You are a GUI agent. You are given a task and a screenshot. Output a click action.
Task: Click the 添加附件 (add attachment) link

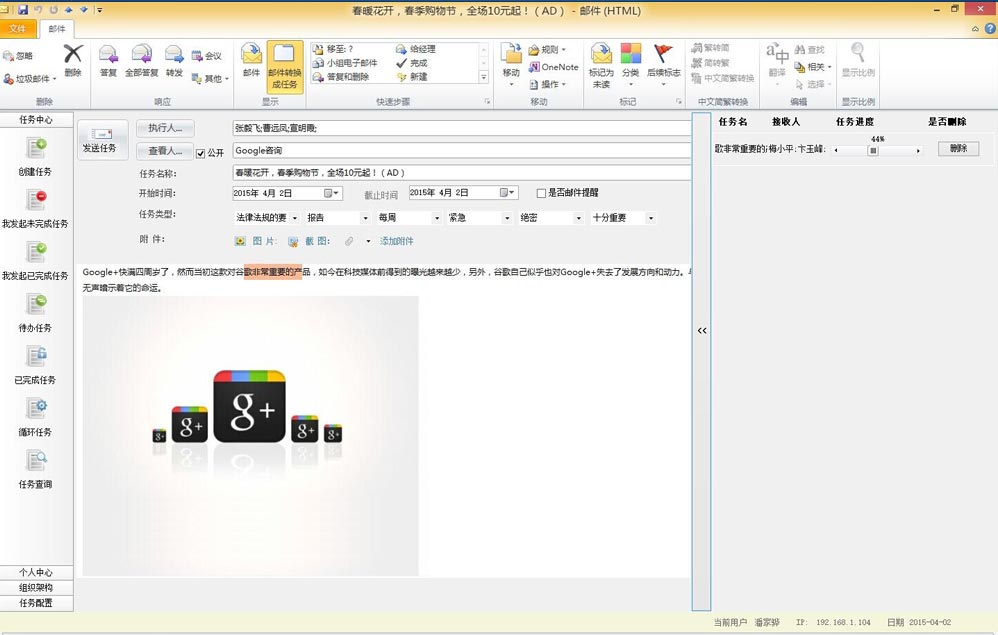tap(396, 241)
